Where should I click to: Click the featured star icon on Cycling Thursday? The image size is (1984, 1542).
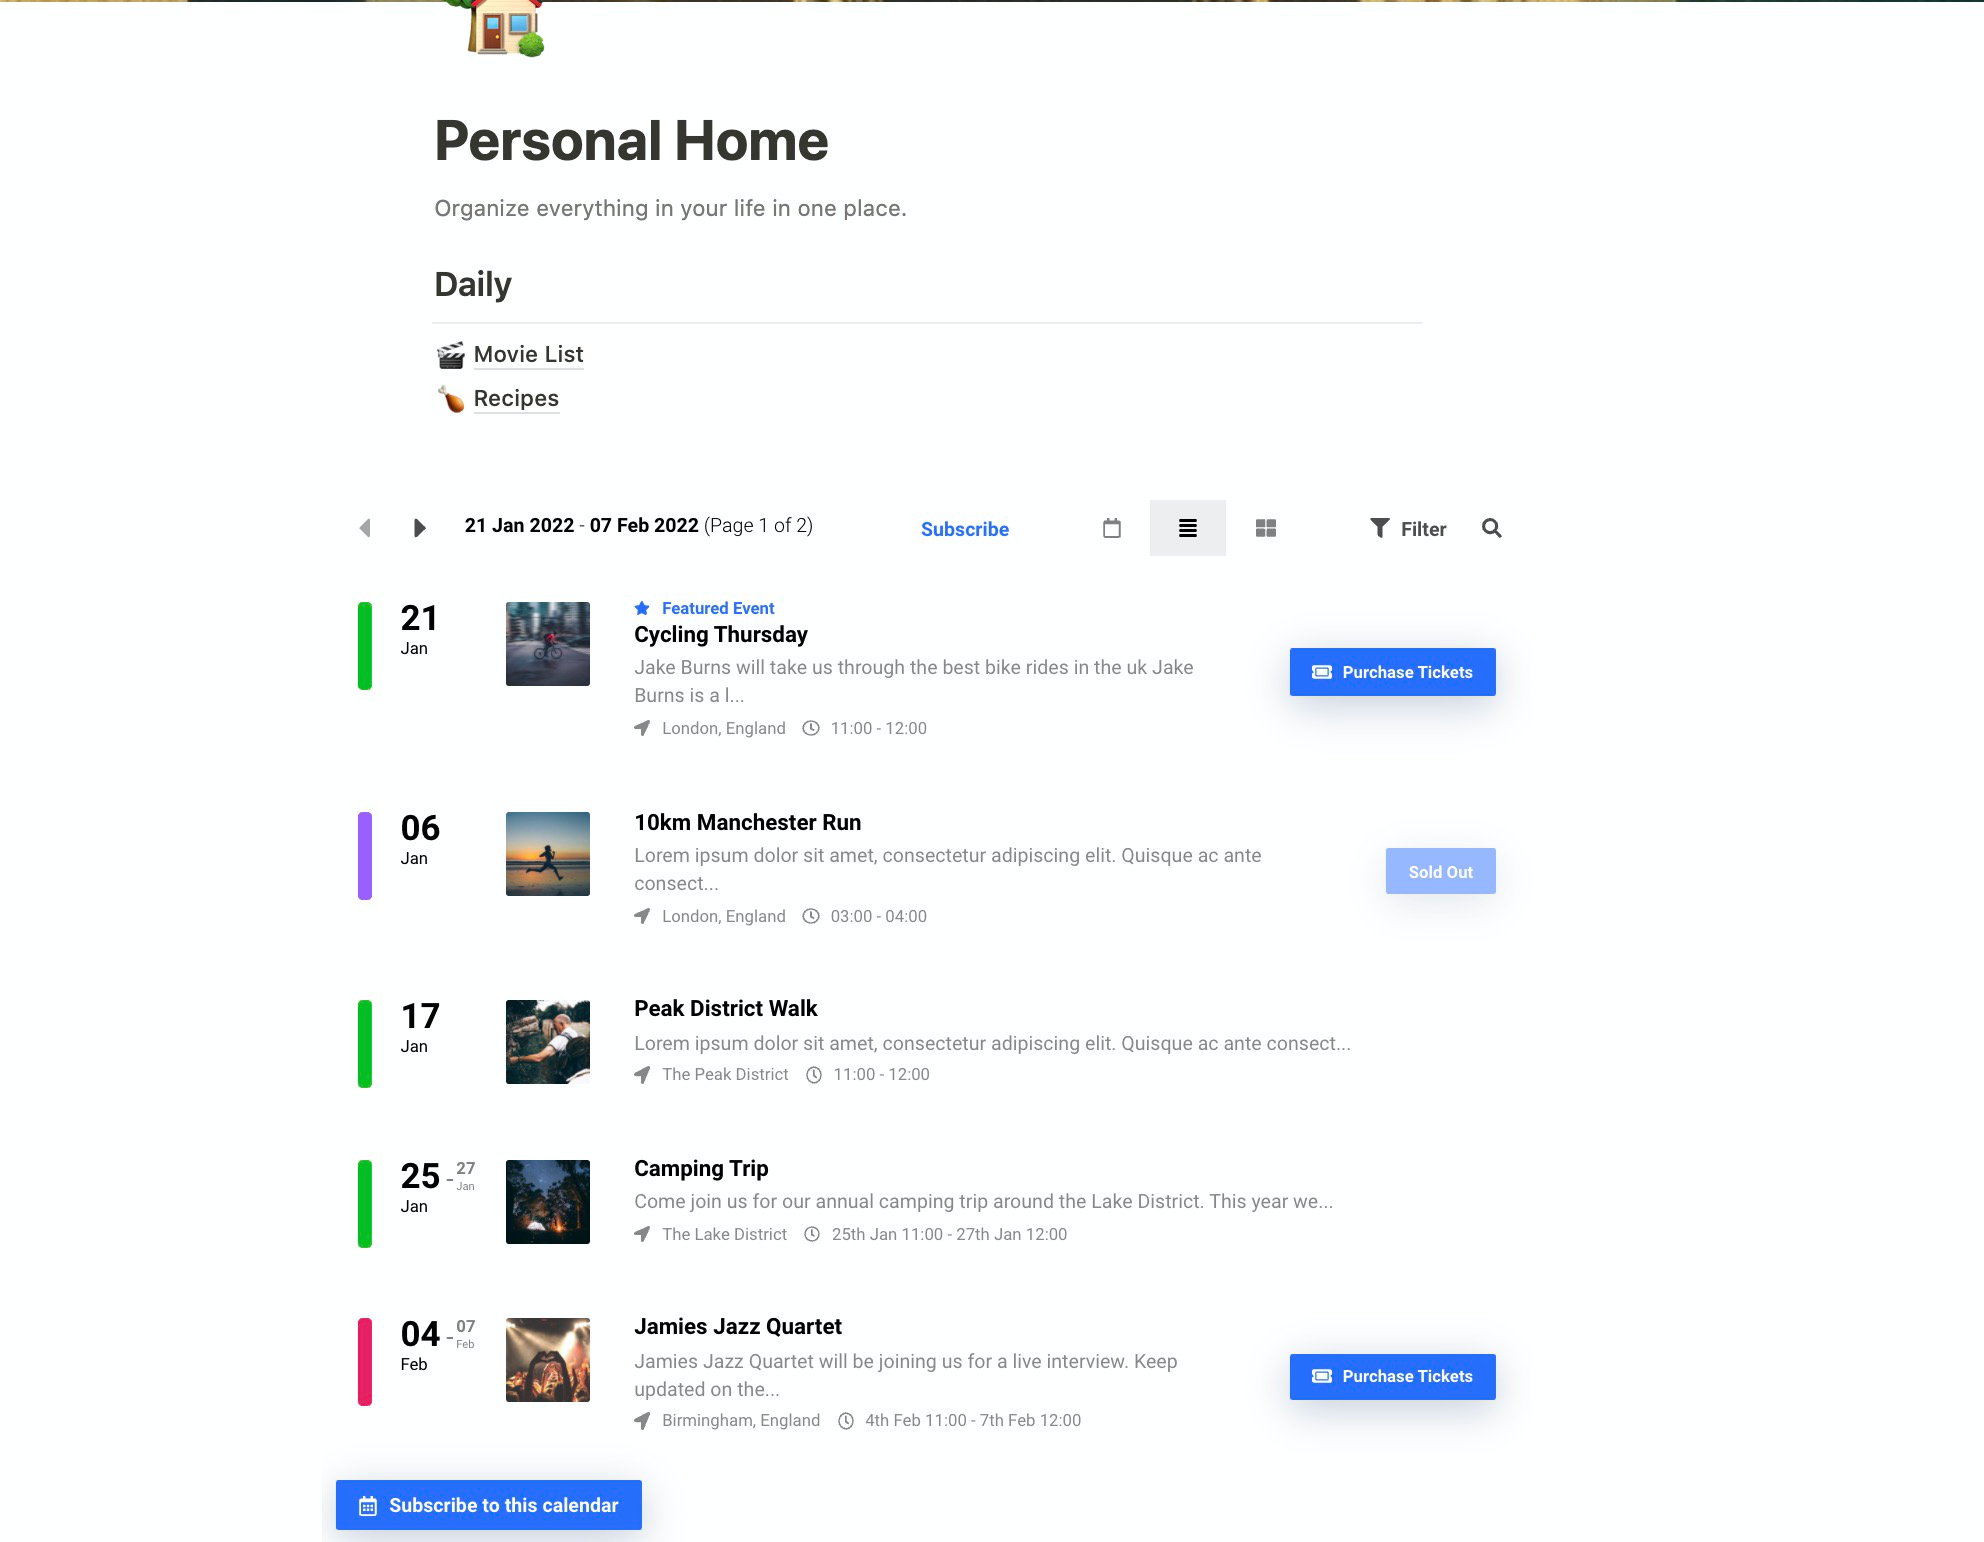(x=643, y=608)
